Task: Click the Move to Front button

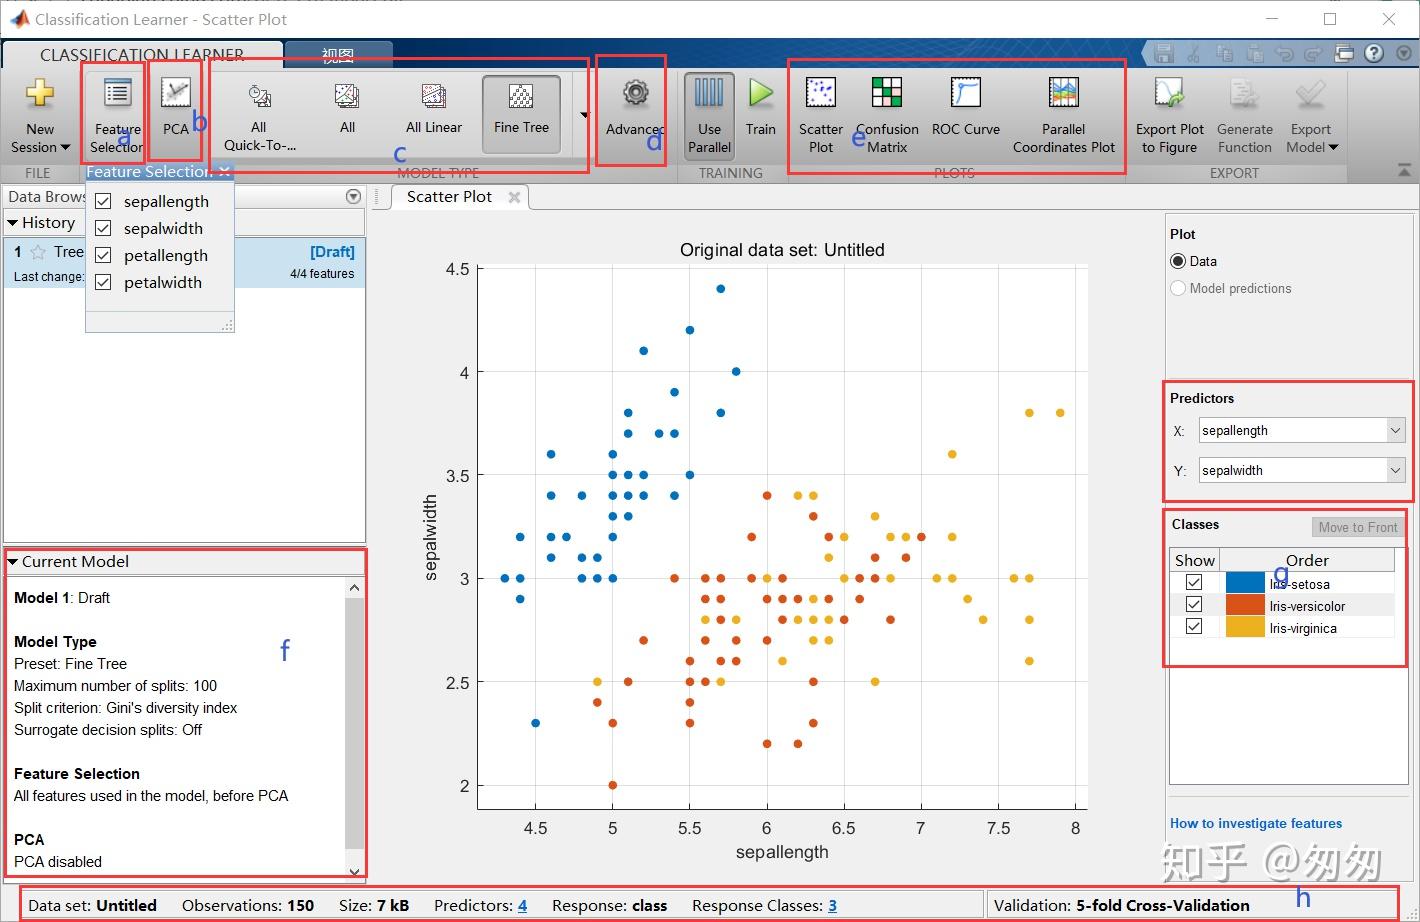Action: (1357, 526)
